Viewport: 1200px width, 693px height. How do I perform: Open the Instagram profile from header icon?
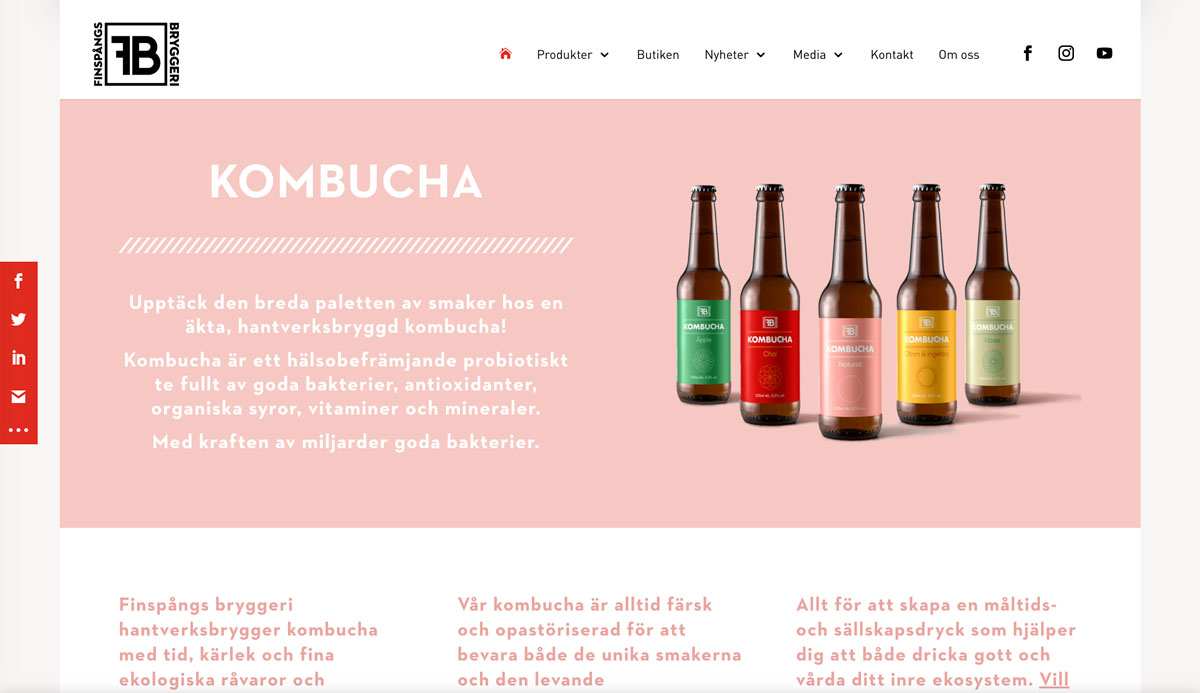(1066, 53)
